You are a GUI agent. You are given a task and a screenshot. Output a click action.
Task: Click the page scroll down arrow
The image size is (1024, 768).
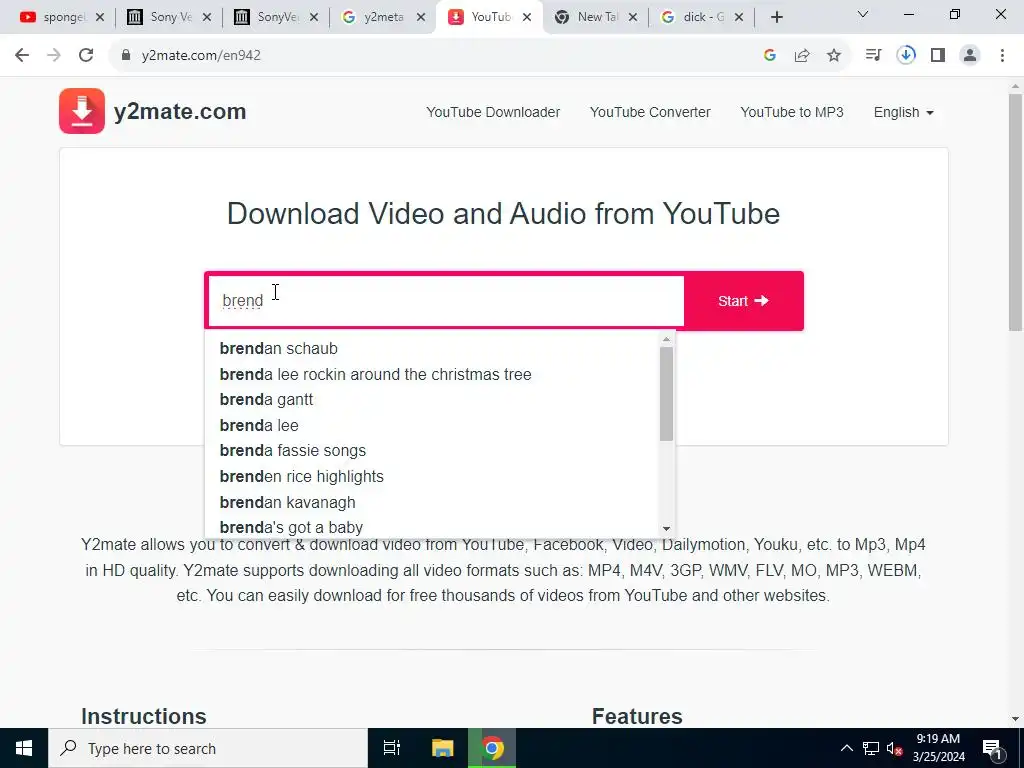(1016, 718)
